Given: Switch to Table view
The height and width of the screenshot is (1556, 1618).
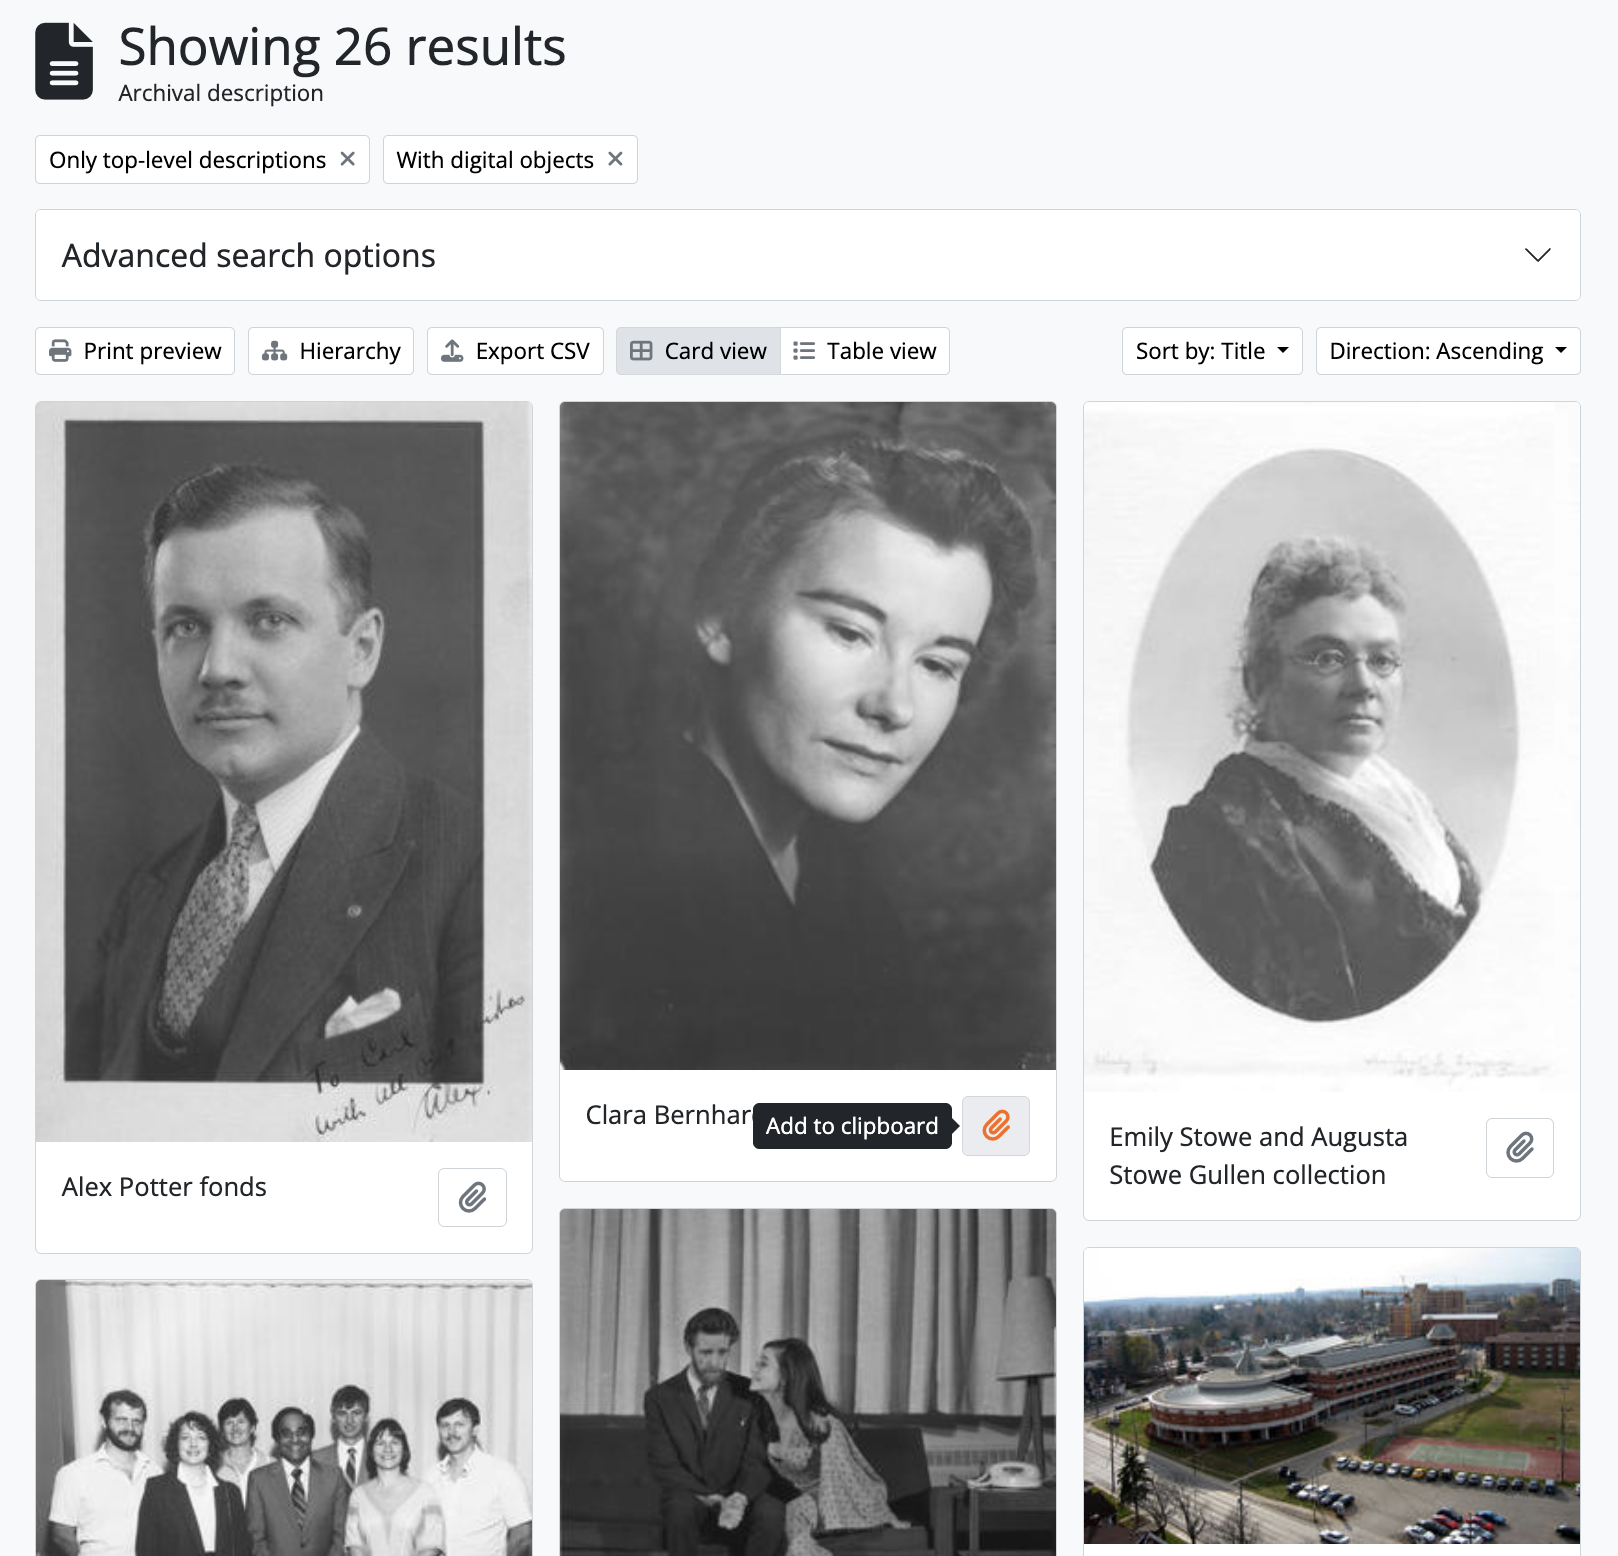Looking at the screenshot, I should [865, 351].
